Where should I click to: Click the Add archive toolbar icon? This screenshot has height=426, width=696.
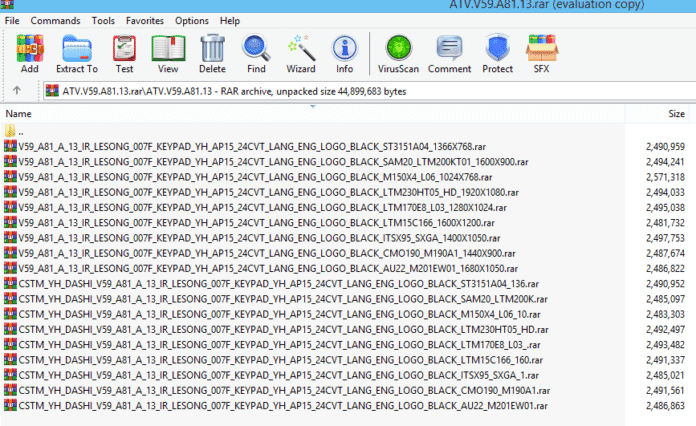30,52
